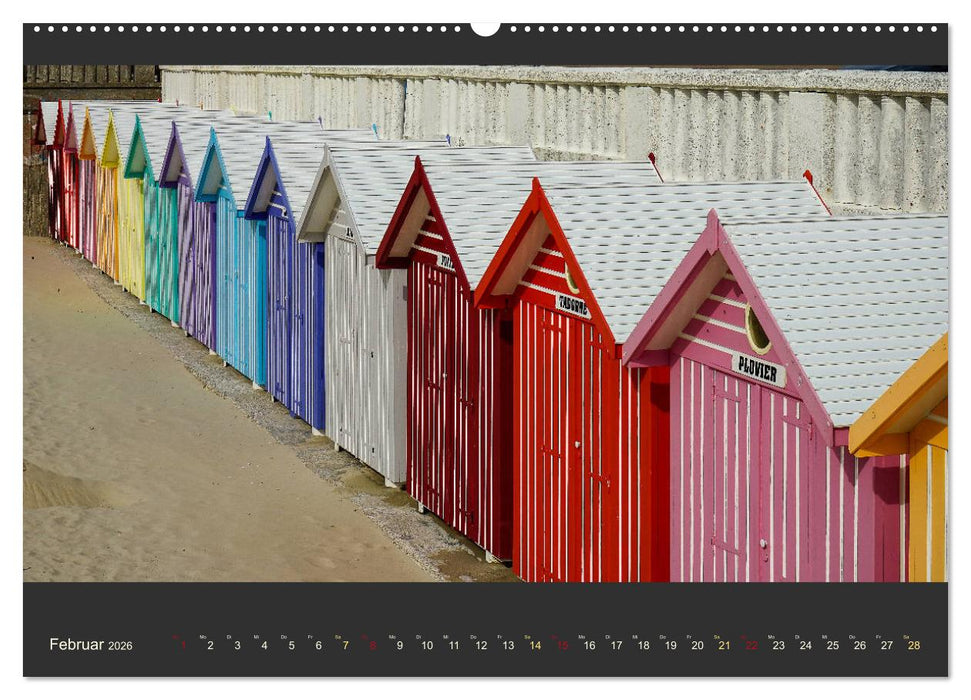This screenshot has width=971, height=700.
Task: Select date 25 in the date row
Action: [832, 646]
